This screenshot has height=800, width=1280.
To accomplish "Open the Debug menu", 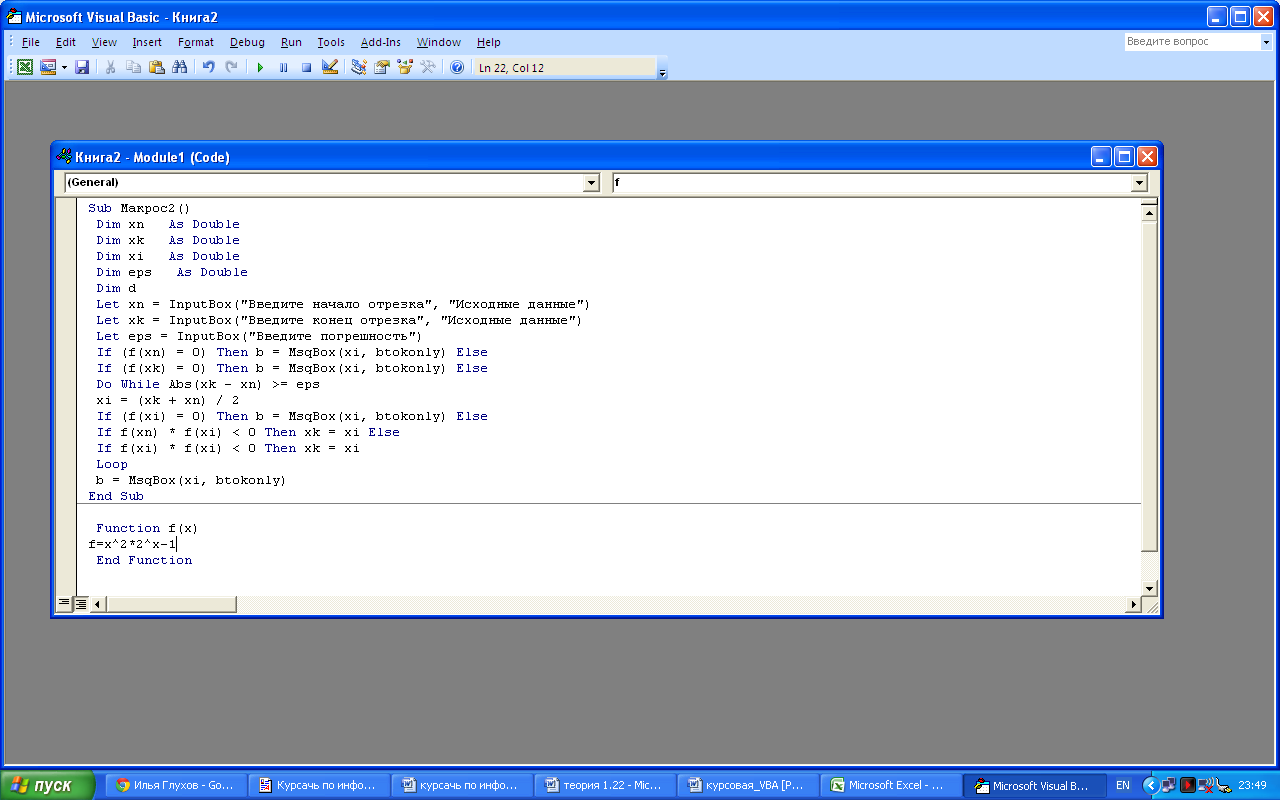I will pyautogui.click(x=247, y=42).
